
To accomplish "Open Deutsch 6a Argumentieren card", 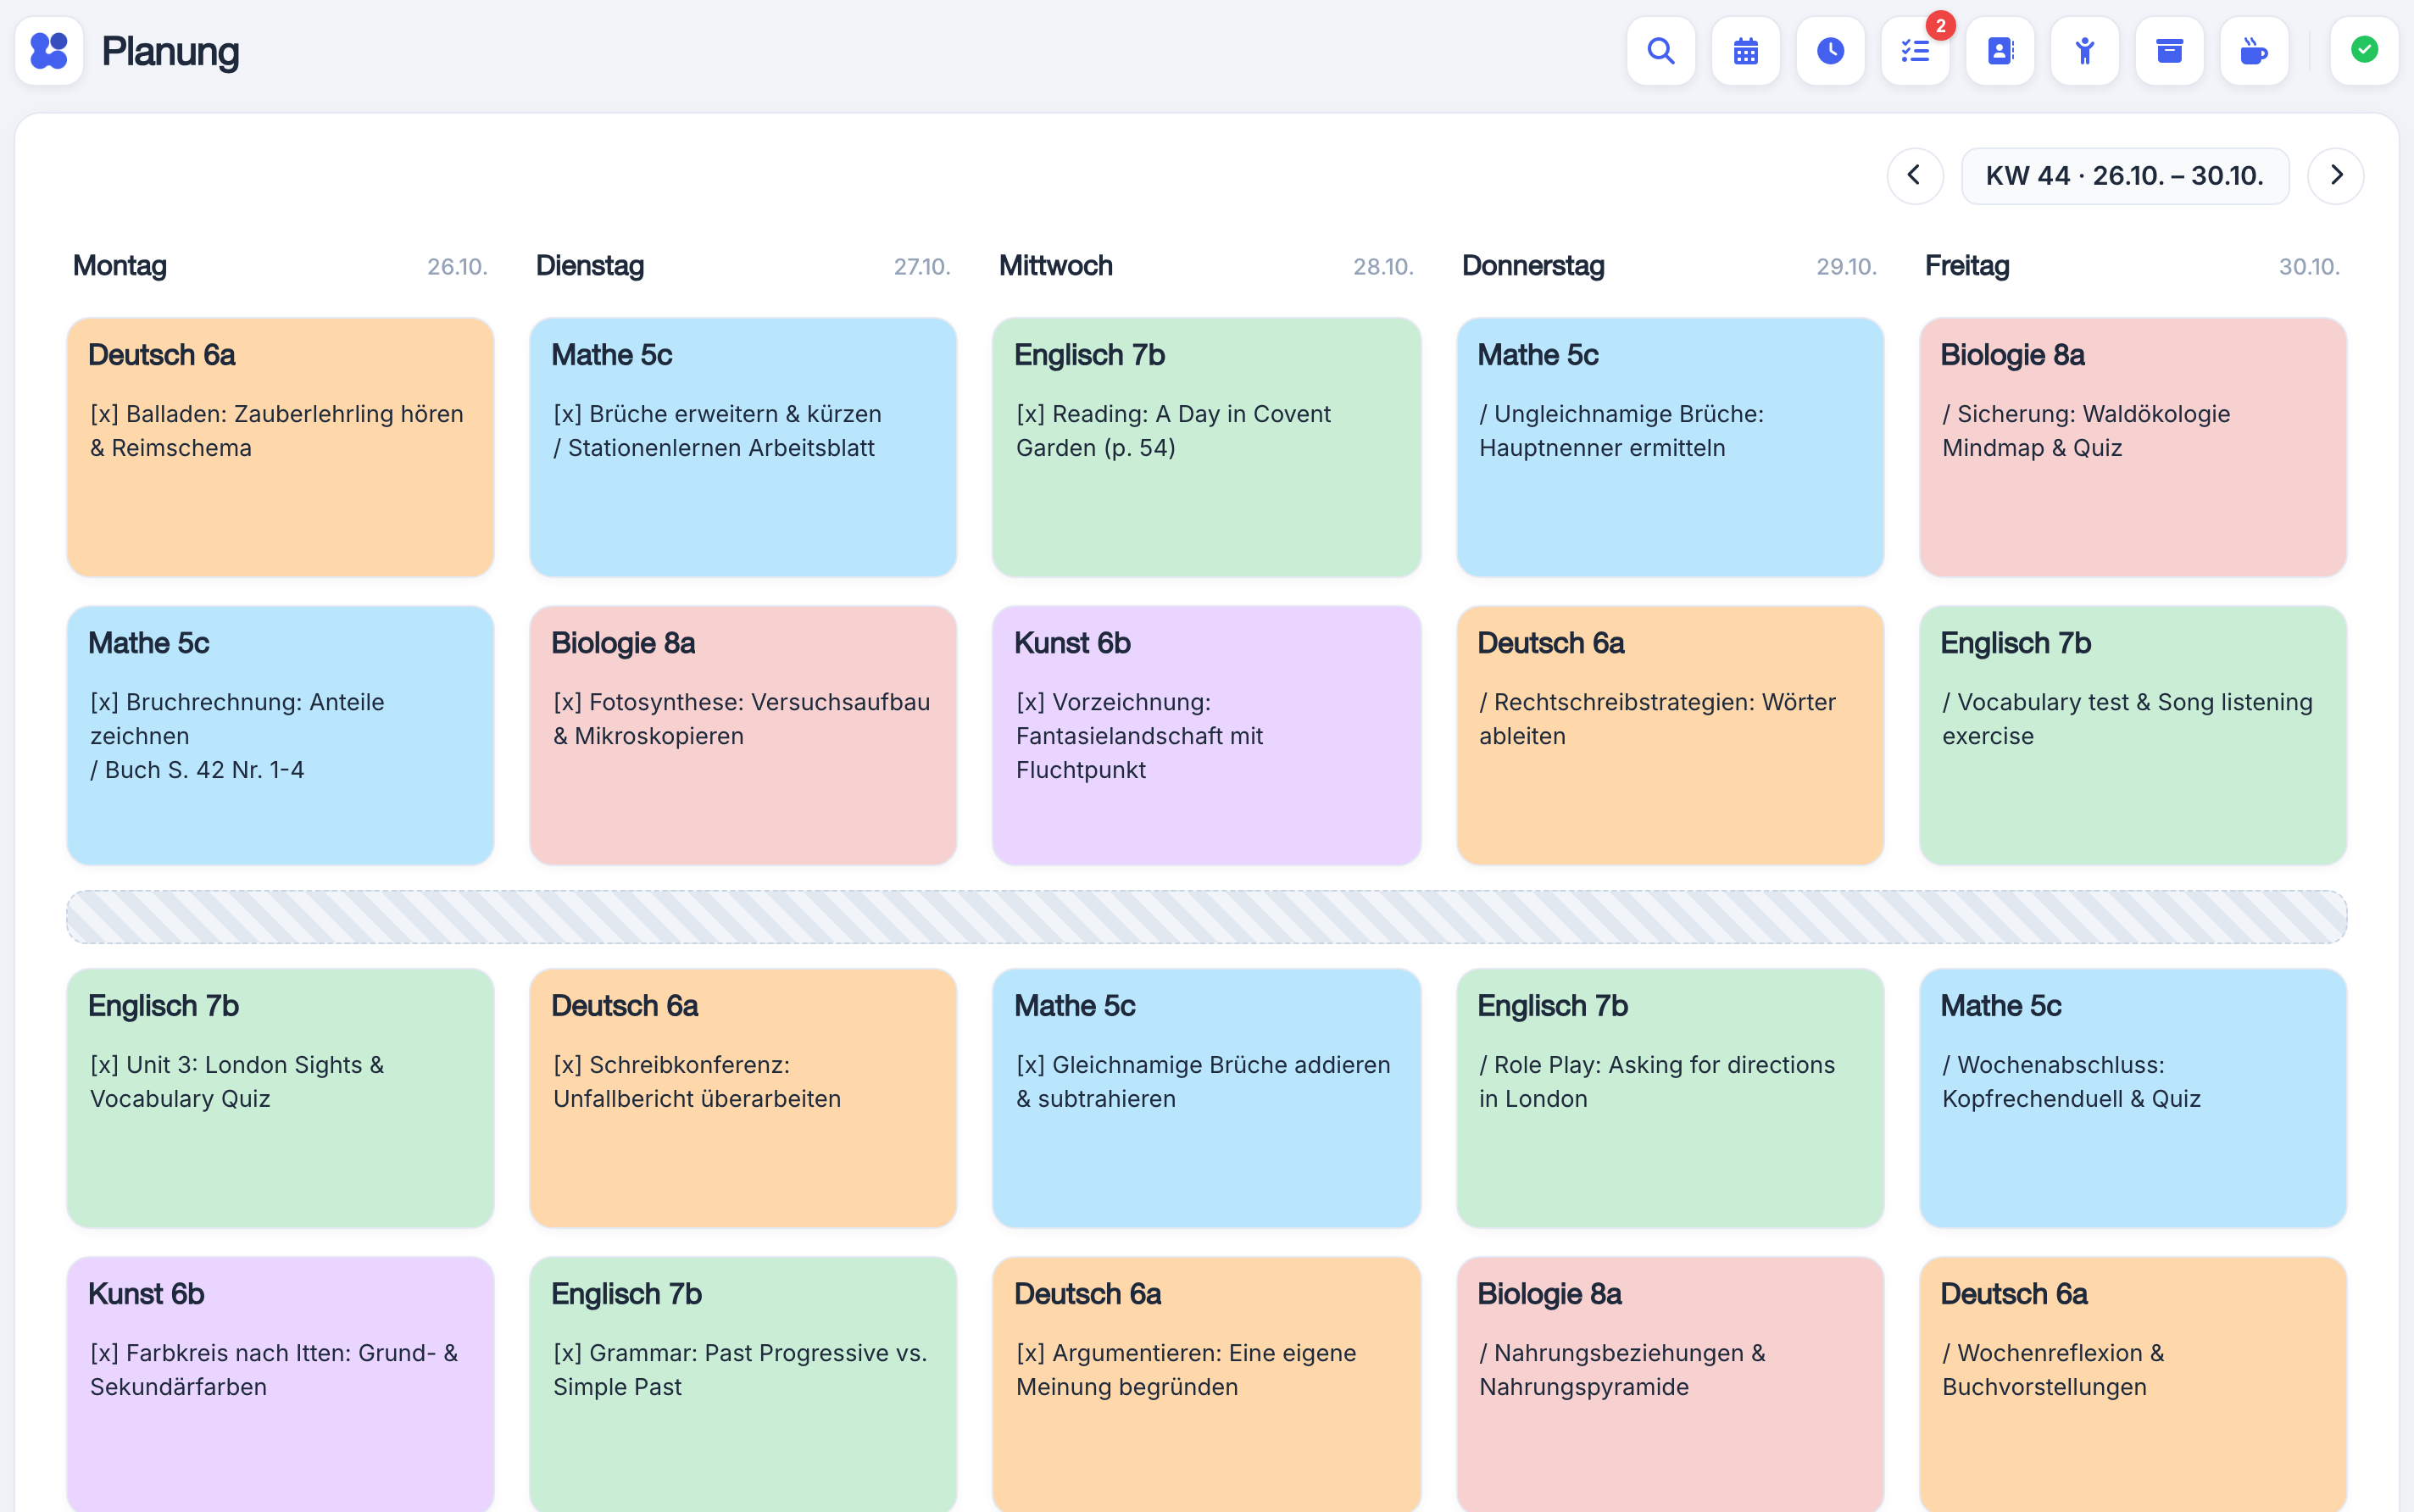I will (1206, 1385).
